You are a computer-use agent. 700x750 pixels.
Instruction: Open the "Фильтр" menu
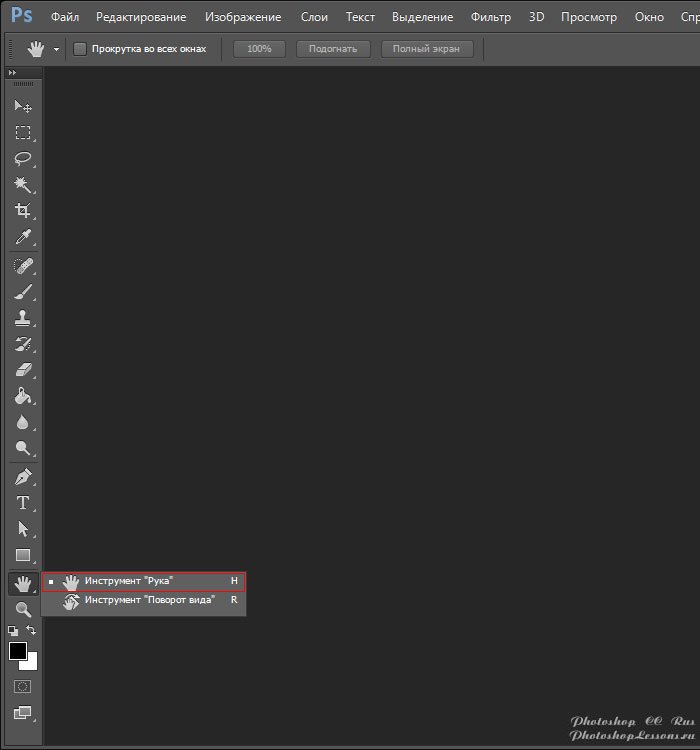(x=490, y=17)
